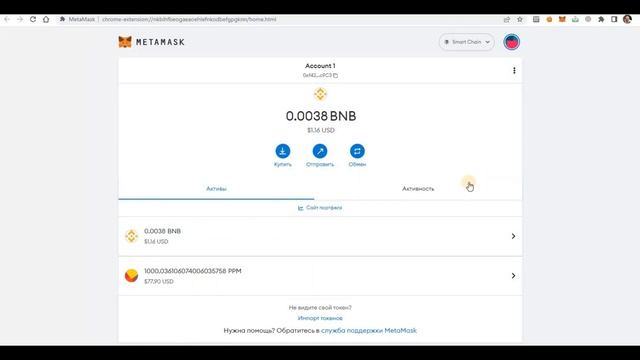640x360 pixels.
Task: Bookmark the page with the star icon
Action: point(520,19)
